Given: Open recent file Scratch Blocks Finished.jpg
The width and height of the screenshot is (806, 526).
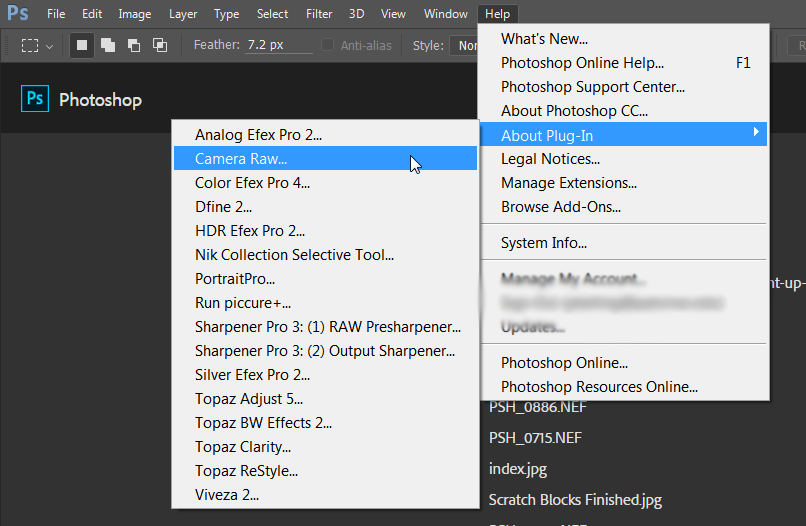Looking at the screenshot, I should coord(575,500).
